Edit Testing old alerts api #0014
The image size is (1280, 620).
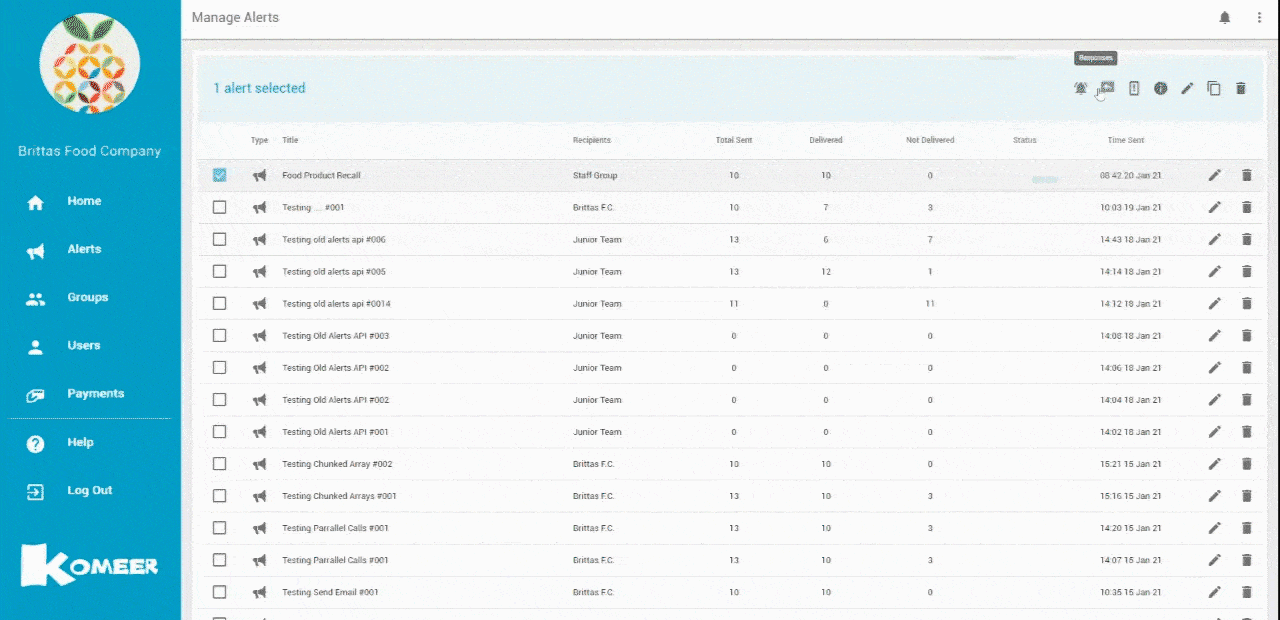[1215, 303]
